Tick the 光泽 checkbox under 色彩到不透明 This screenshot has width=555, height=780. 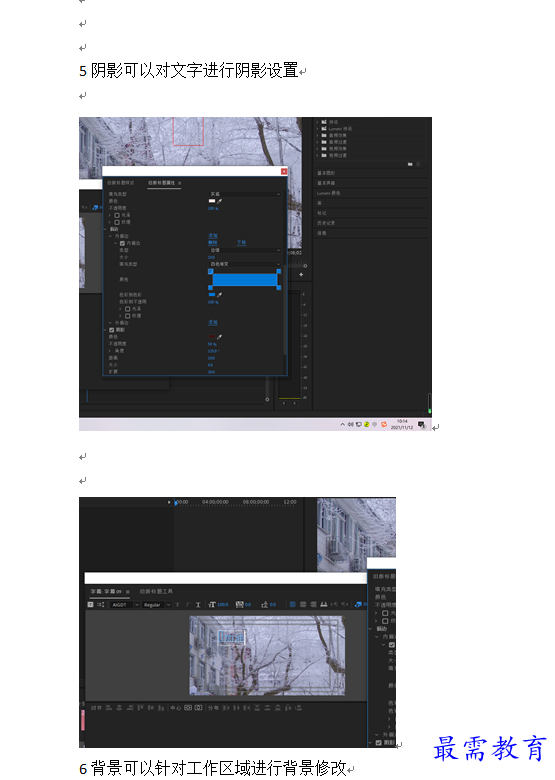tap(127, 309)
